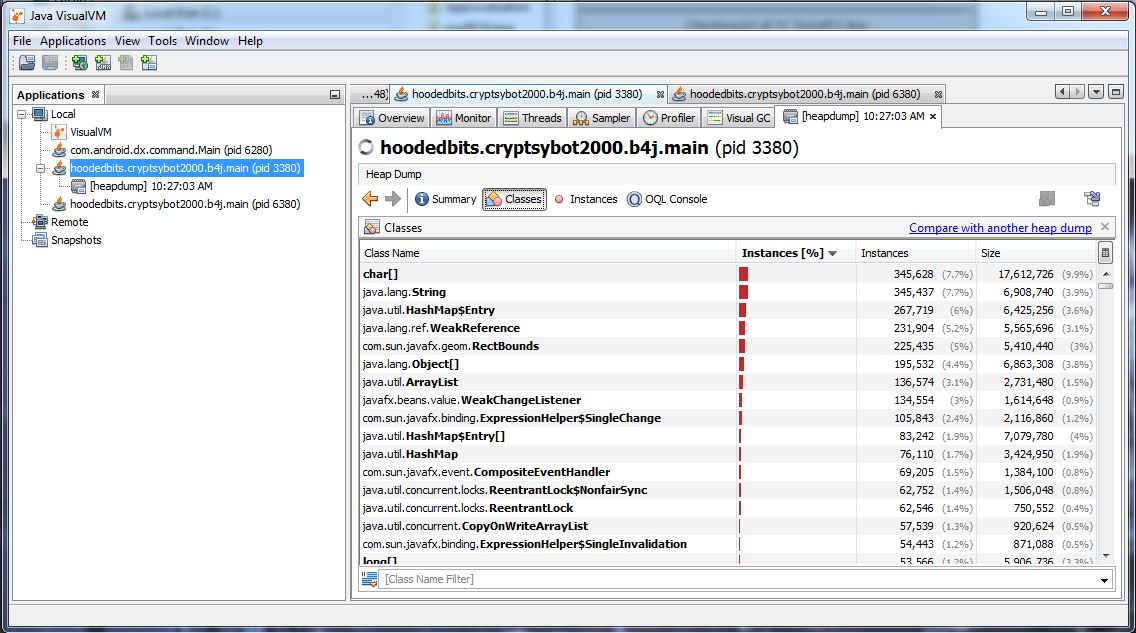Switch to the Overview tab
Viewport: 1136px width, 633px height.
pyautogui.click(x=392, y=117)
